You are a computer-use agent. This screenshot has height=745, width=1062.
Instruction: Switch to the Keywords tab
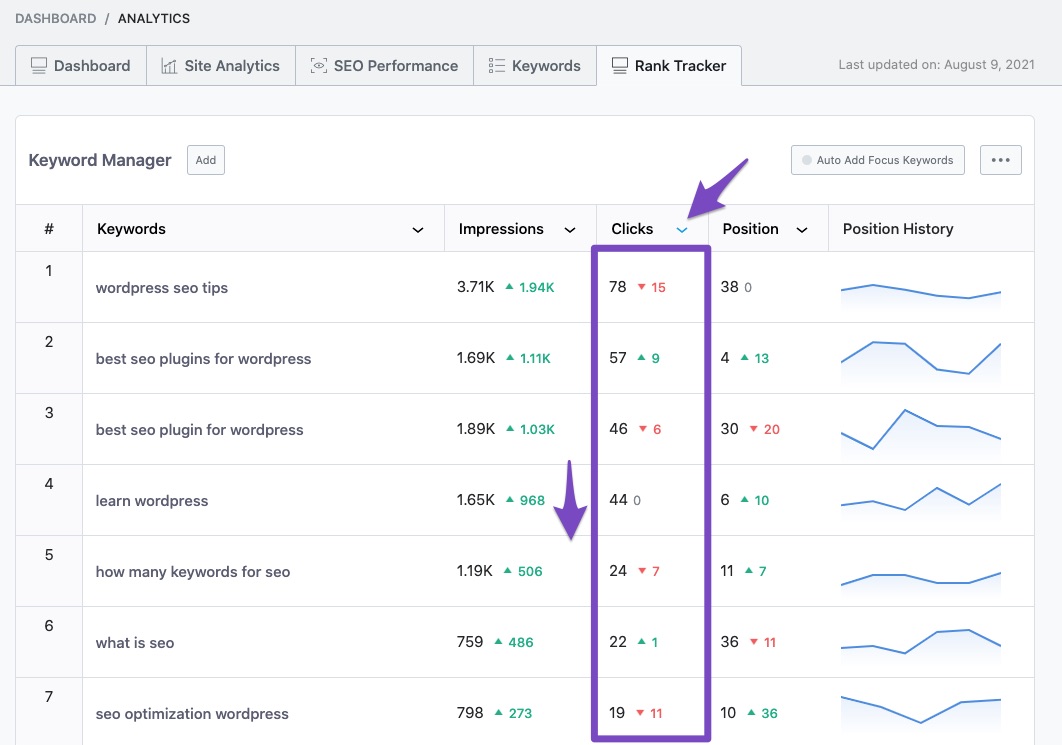pyautogui.click(x=534, y=65)
